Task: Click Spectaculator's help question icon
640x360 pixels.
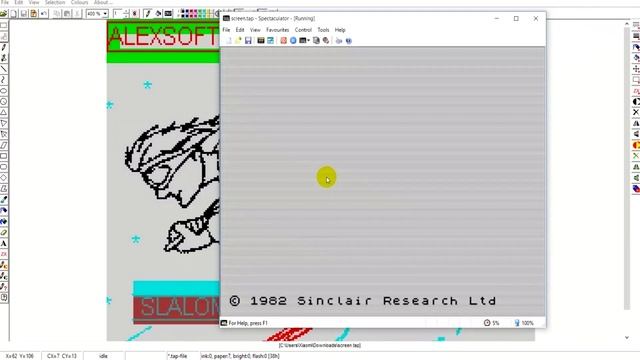Action: pyautogui.click(x=349, y=40)
